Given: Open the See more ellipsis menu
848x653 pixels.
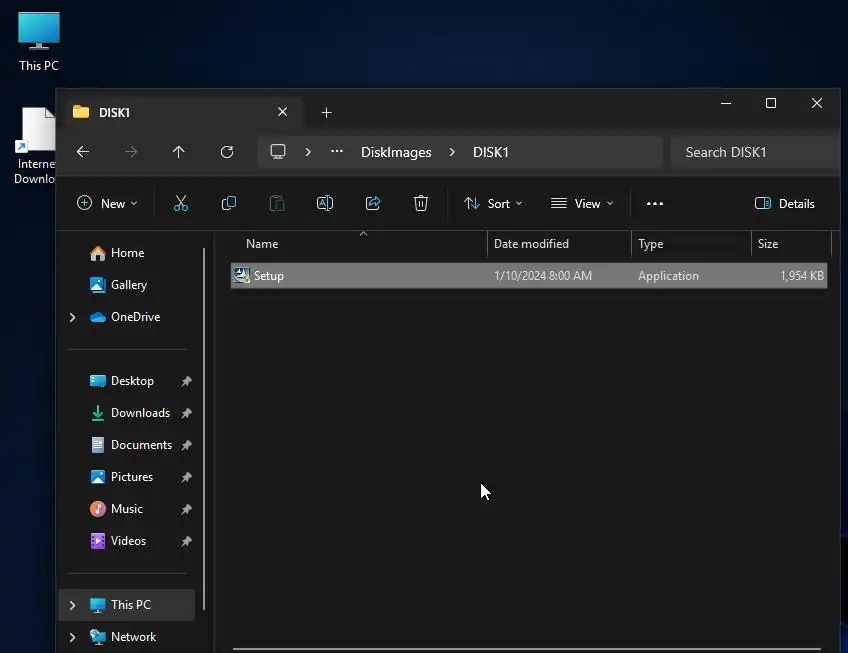Looking at the screenshot, I should pos(654,203).
